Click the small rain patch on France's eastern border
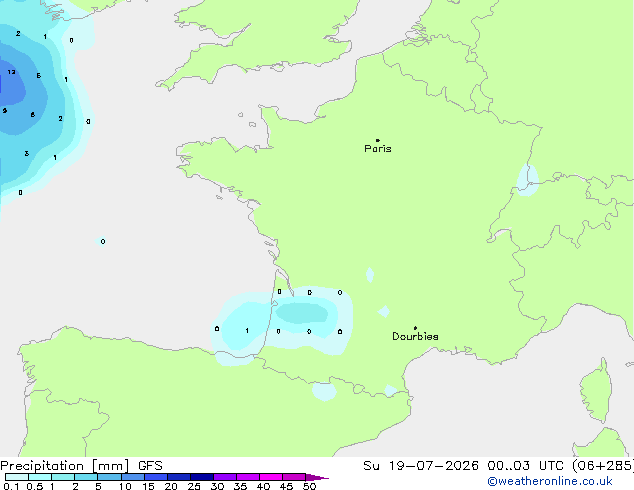Viewport: 634px width, 490px height. tap(528, 180)
